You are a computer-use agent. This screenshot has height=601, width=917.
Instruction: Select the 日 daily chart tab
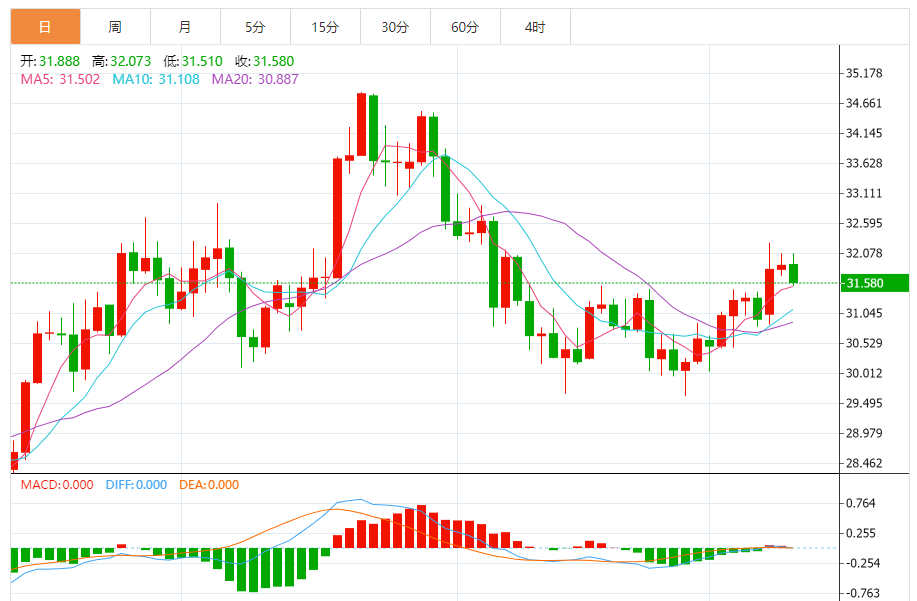[46, 27]
